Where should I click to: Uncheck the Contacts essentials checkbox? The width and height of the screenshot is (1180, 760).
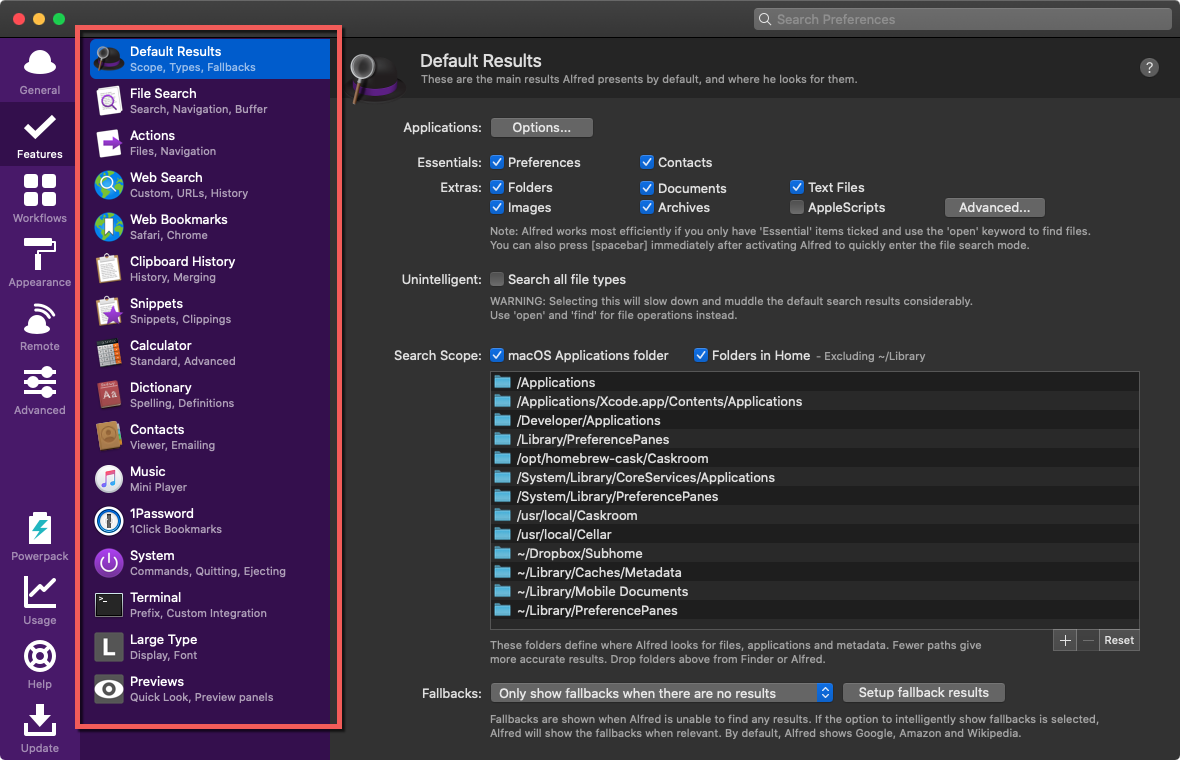coord(646,162)
